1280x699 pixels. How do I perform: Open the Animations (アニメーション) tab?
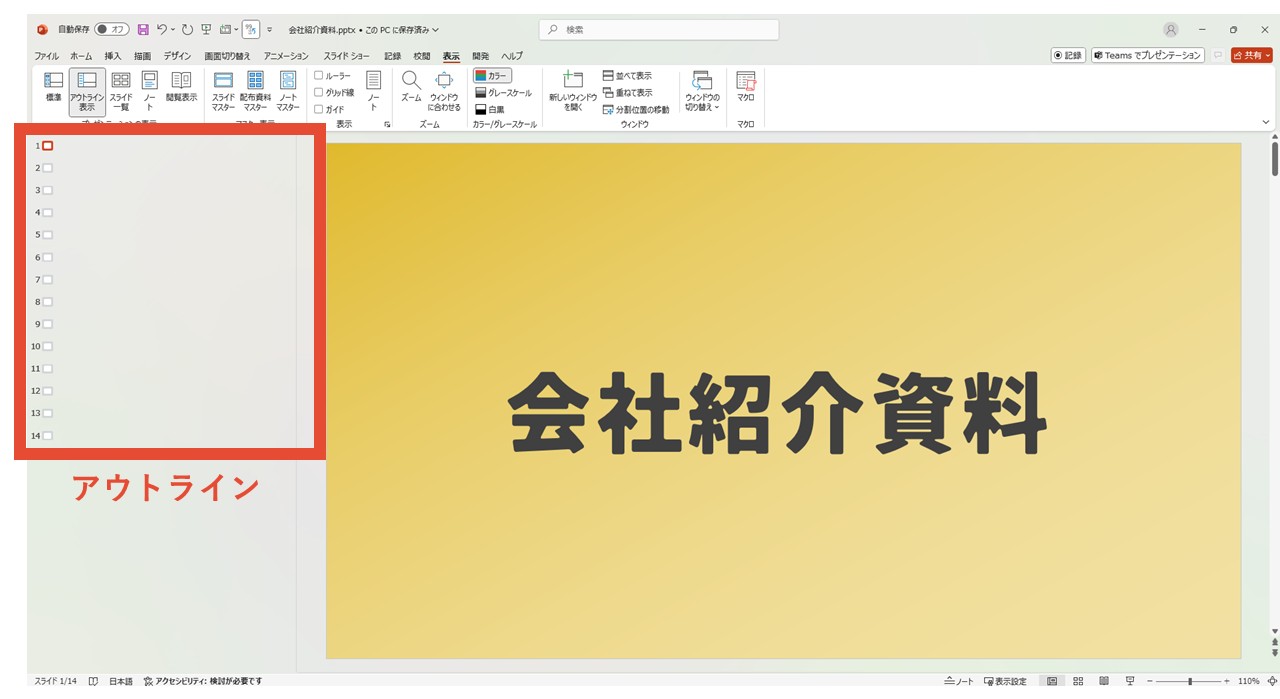pos(286,56)
